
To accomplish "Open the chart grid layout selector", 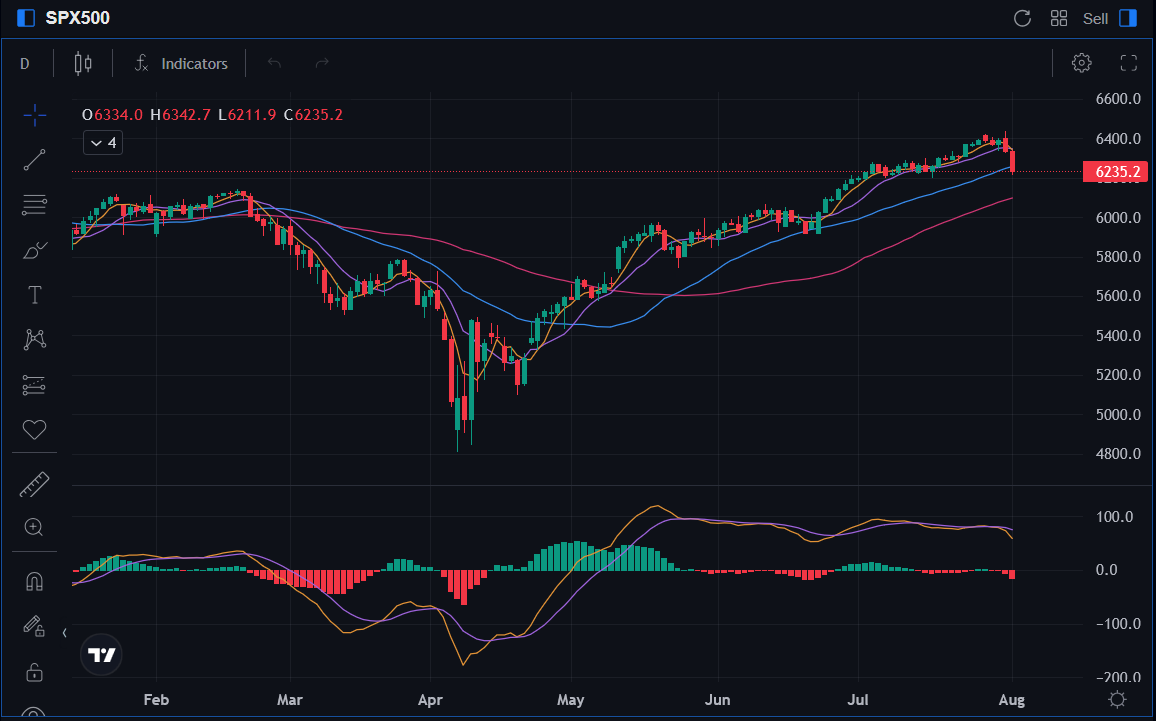I will coord(1059,18).
